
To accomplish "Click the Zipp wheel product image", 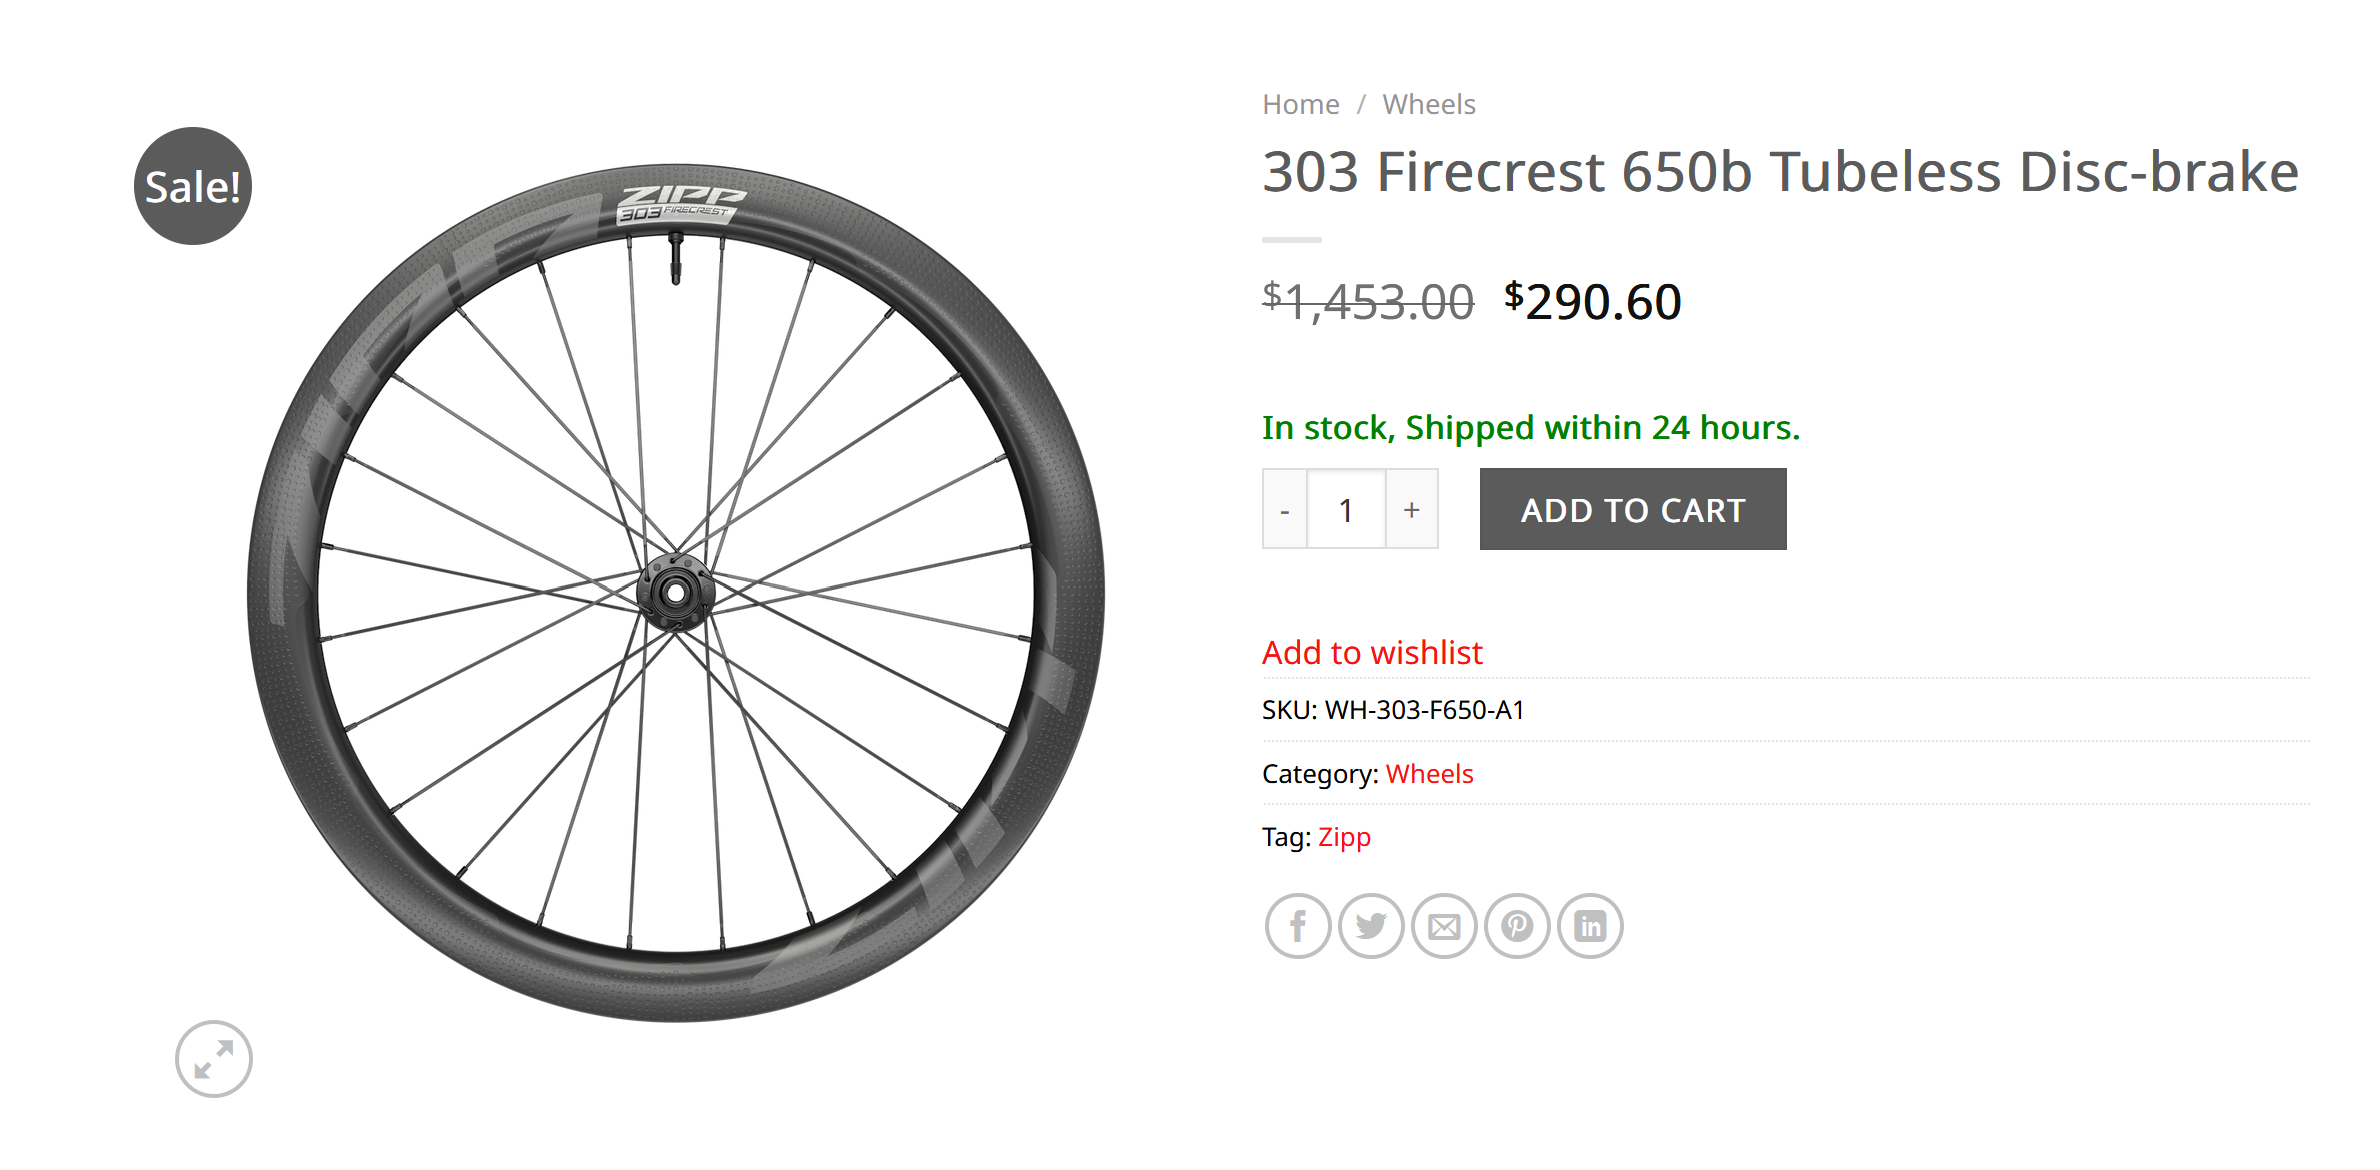I will click(676, 592).
